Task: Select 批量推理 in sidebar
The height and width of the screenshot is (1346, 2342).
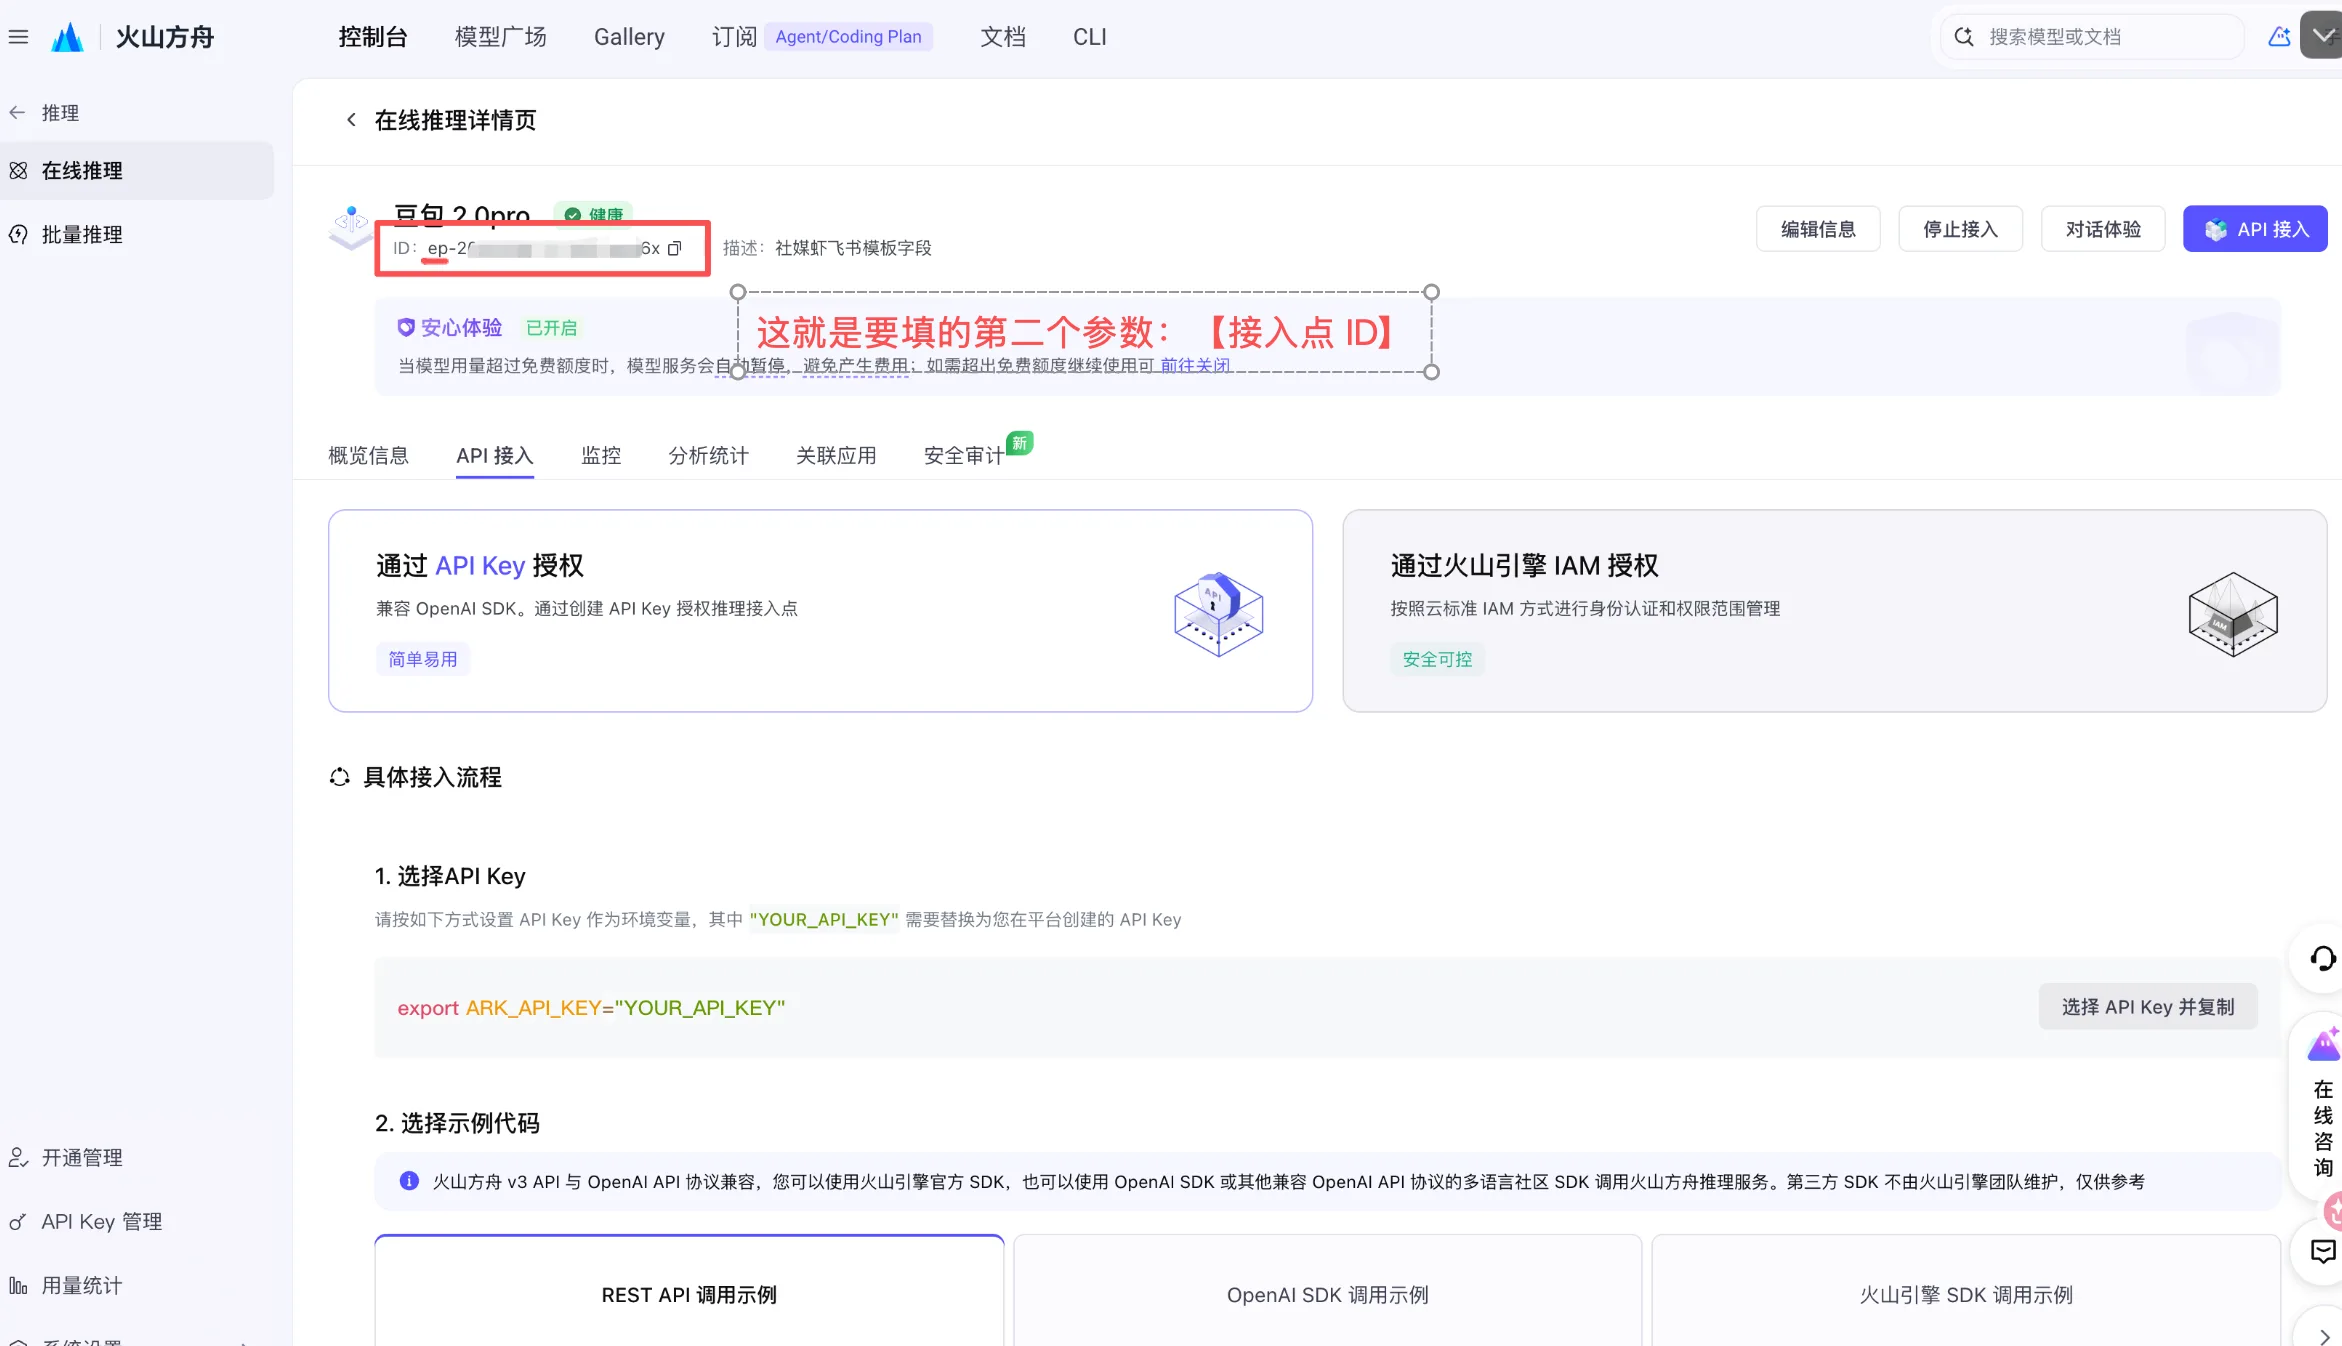Action: click(x=82, y=235)
